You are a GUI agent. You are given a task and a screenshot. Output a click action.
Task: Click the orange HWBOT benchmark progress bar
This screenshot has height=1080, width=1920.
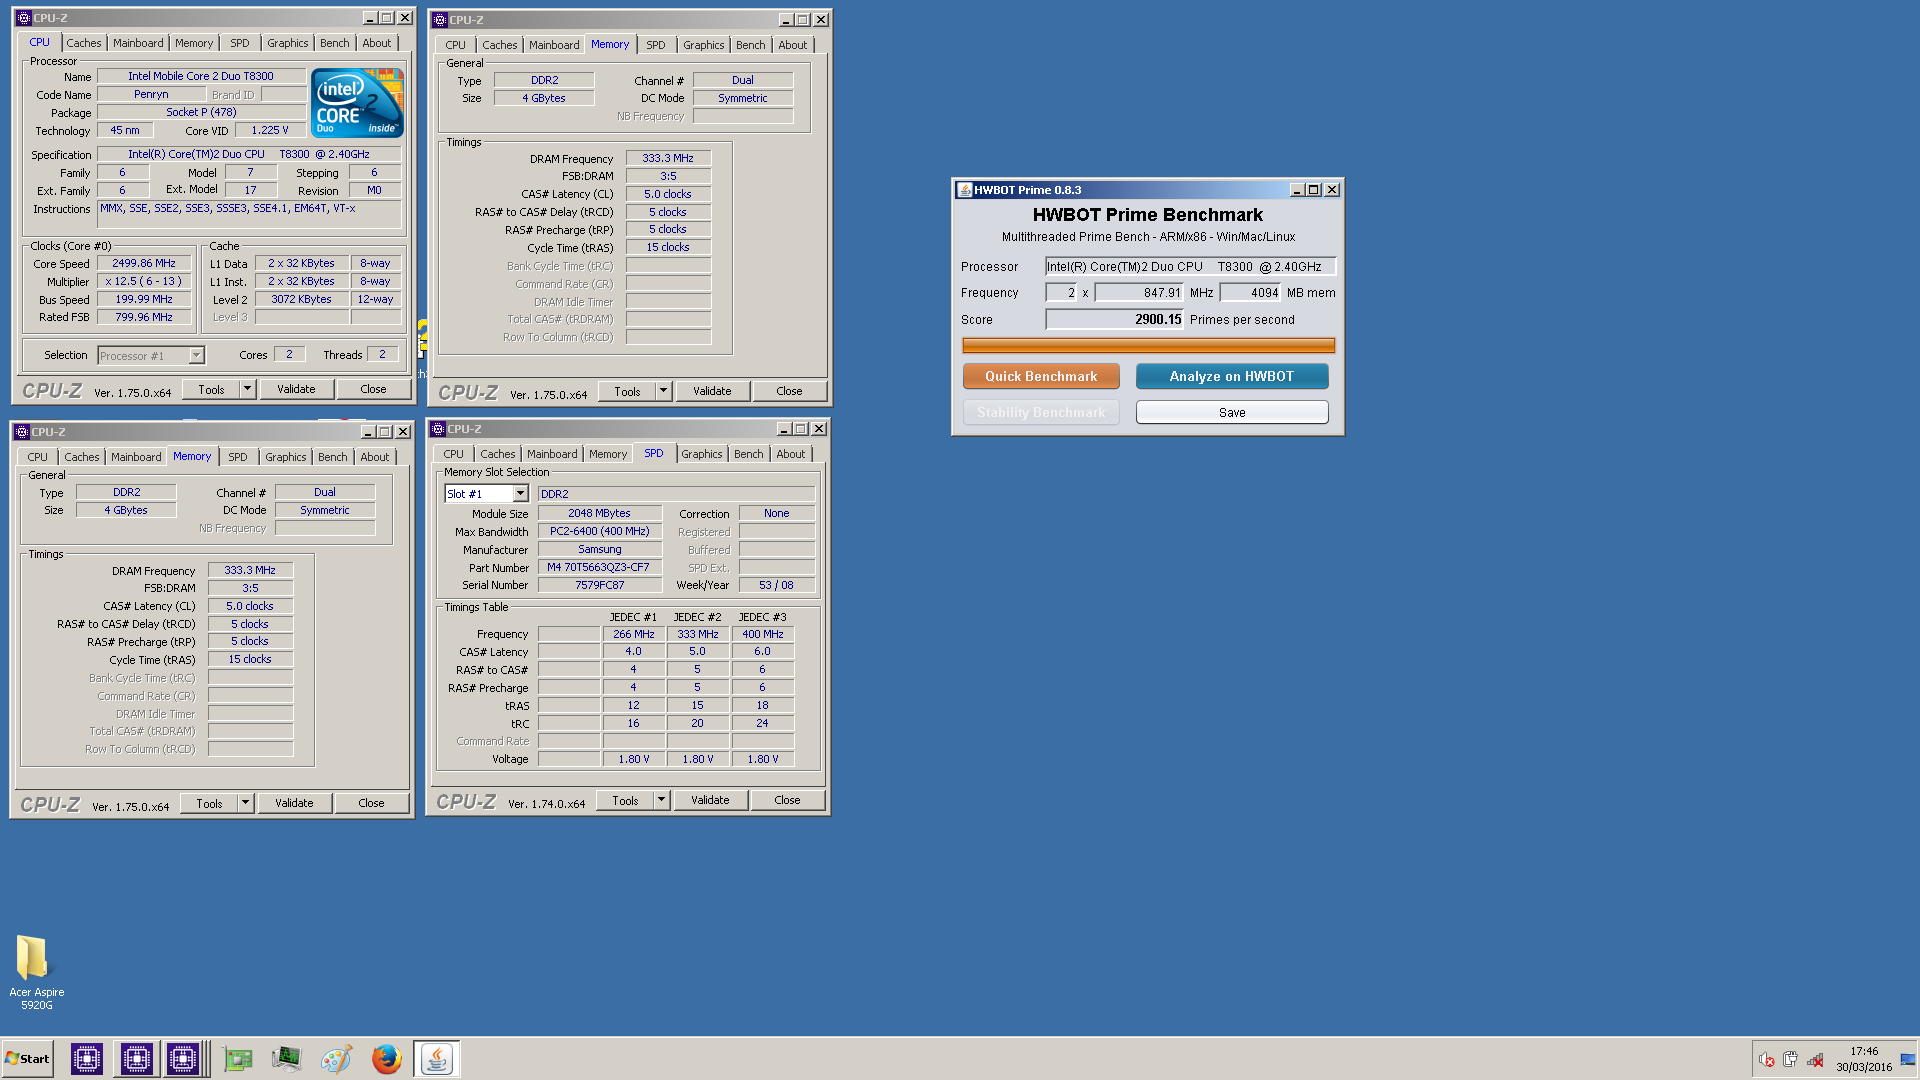(x=1148, y=345)
